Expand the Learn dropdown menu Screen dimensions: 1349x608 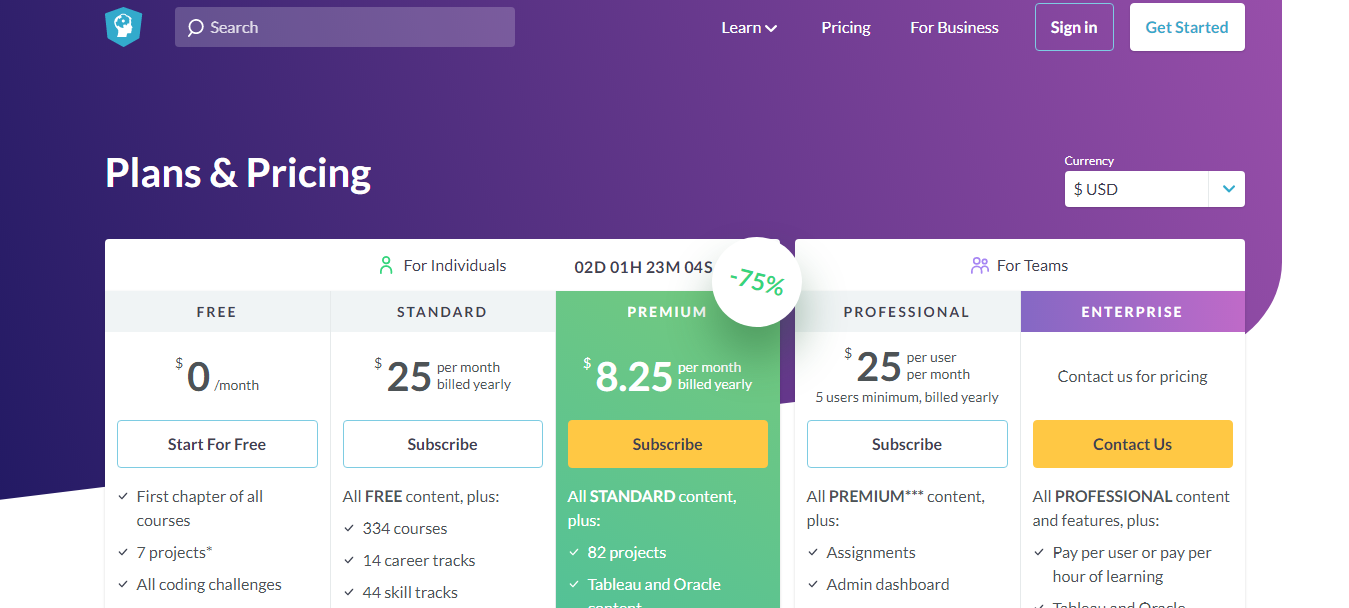tap(749, 28)
